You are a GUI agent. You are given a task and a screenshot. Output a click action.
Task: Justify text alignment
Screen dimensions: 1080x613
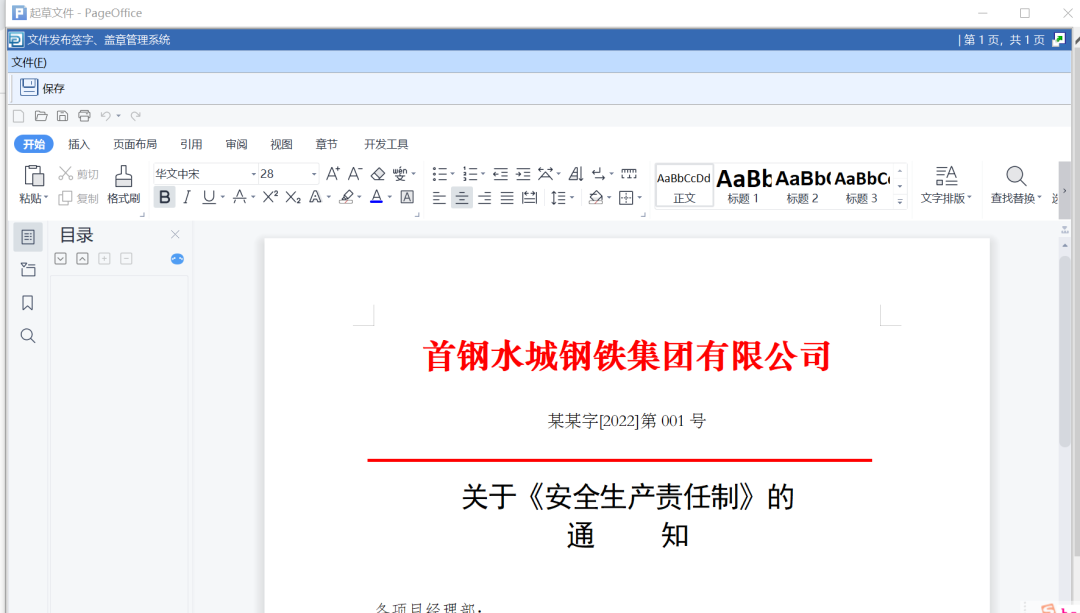[507, 198]
